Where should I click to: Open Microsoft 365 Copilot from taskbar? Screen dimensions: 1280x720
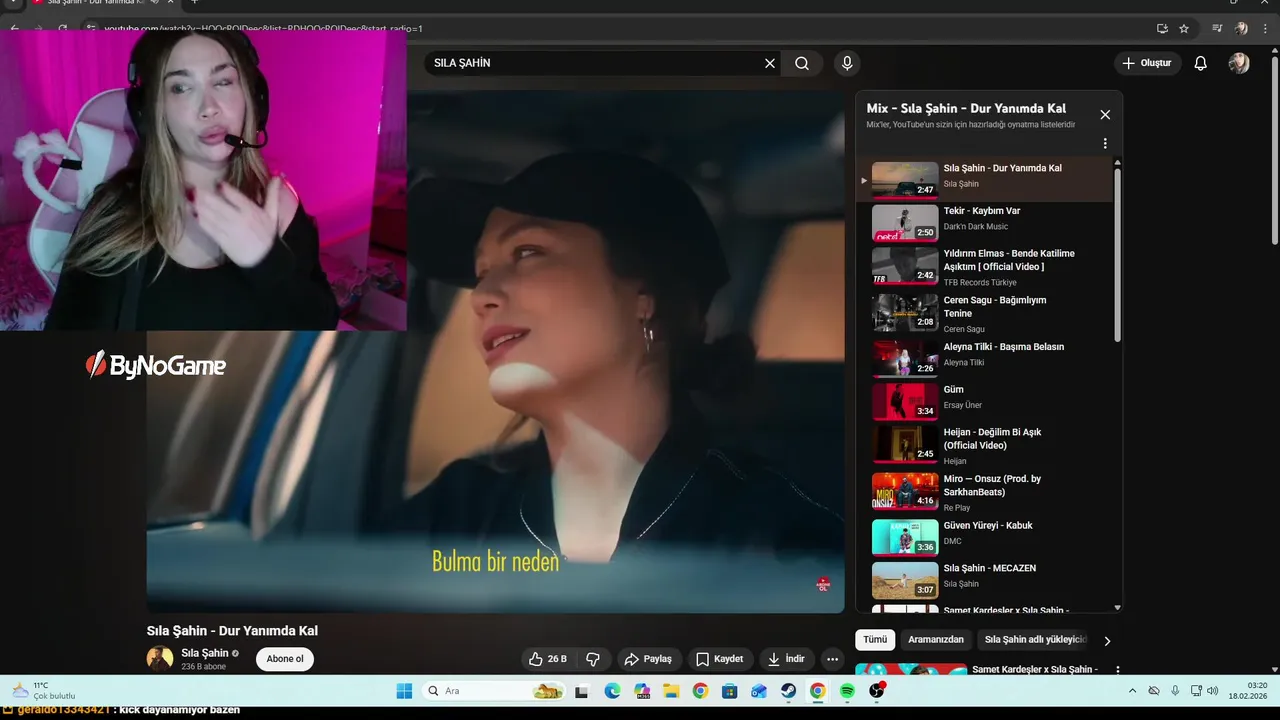(641, 691)
